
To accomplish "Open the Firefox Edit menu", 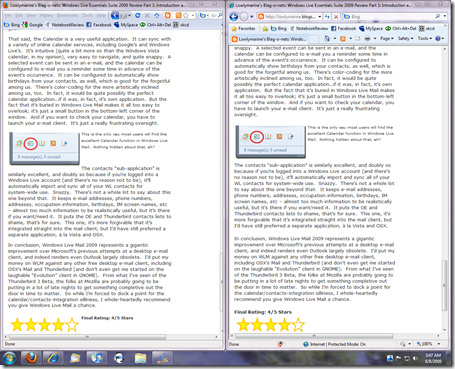I will (19, 16).
